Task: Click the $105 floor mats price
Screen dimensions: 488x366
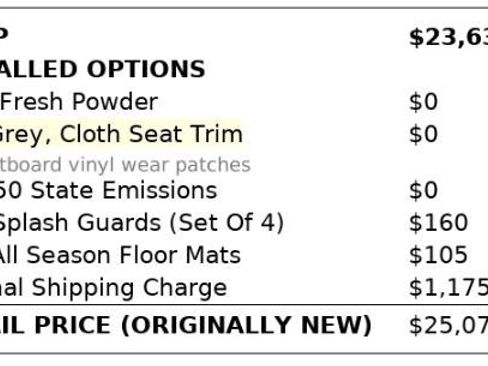Action: click(x=438, y=255)
